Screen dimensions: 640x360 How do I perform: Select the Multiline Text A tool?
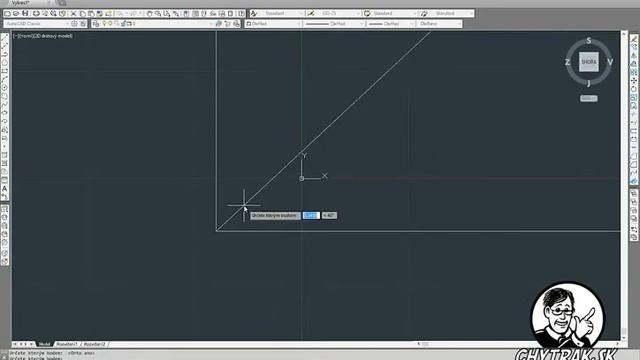4,189
